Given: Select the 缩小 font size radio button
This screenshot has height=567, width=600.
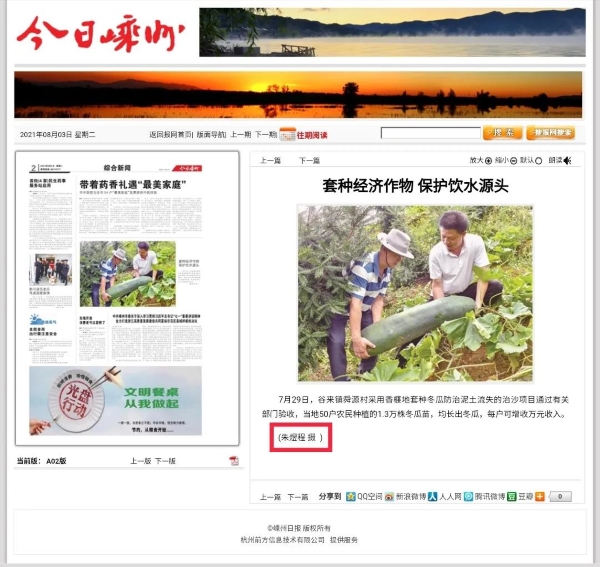Looking at the screenshot, I should click(513, 160).
